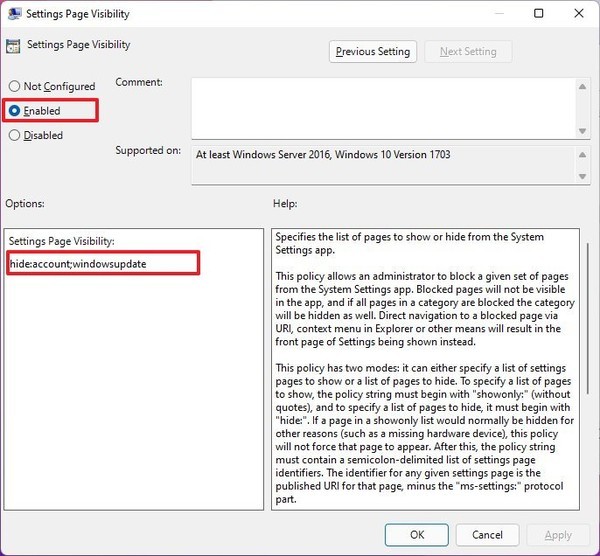This screenshot has width=600, height=556.
Task: Click the Apply button
Action: pos(558,535)
